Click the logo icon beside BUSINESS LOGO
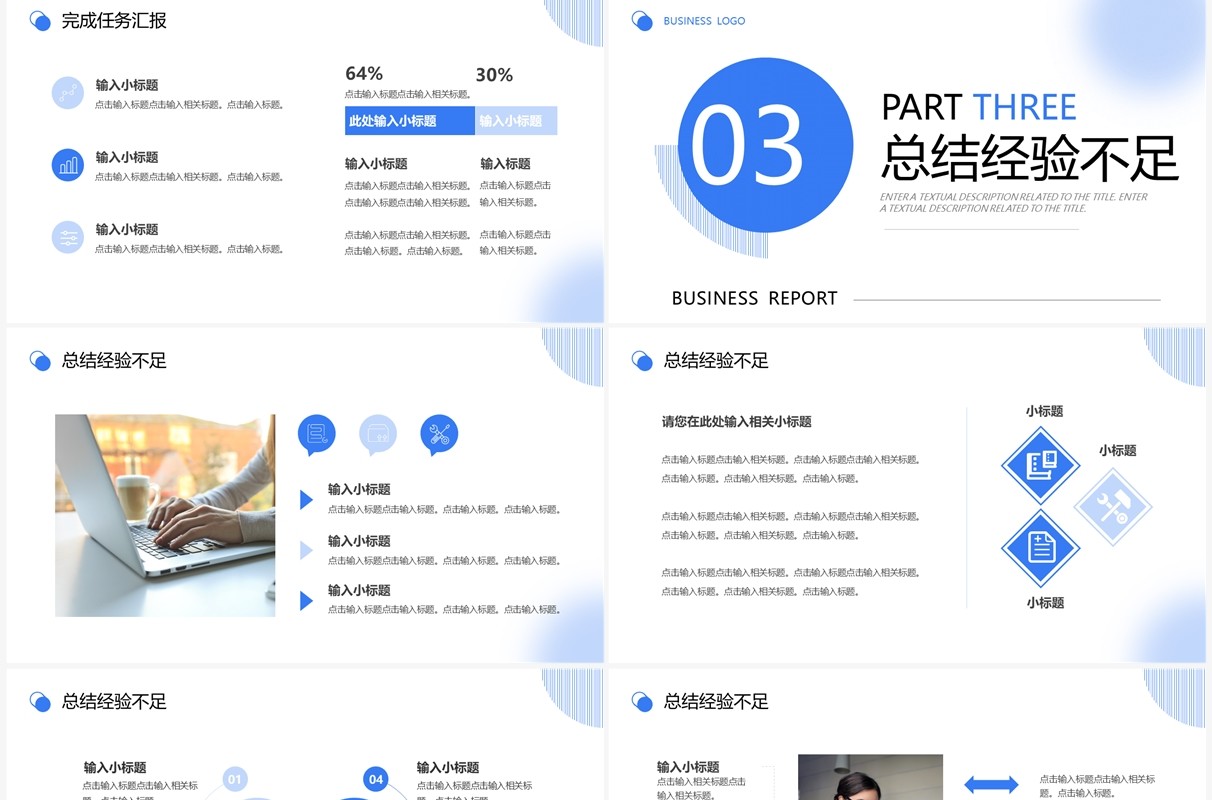This screenshot has width=1212, height=800. pos(642,20)
